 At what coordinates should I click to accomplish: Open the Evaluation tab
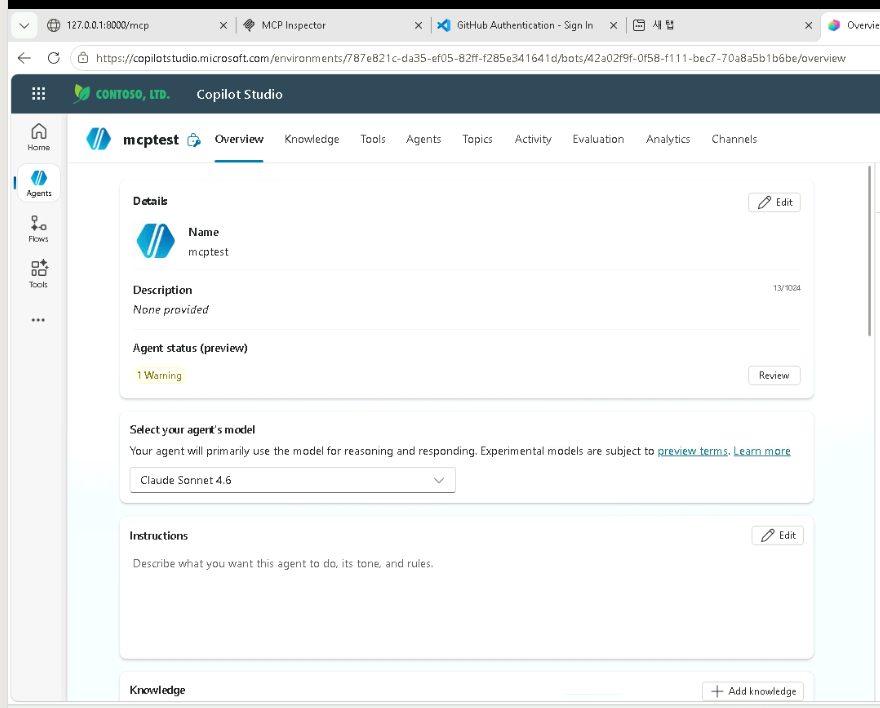[x=598, y=139]
